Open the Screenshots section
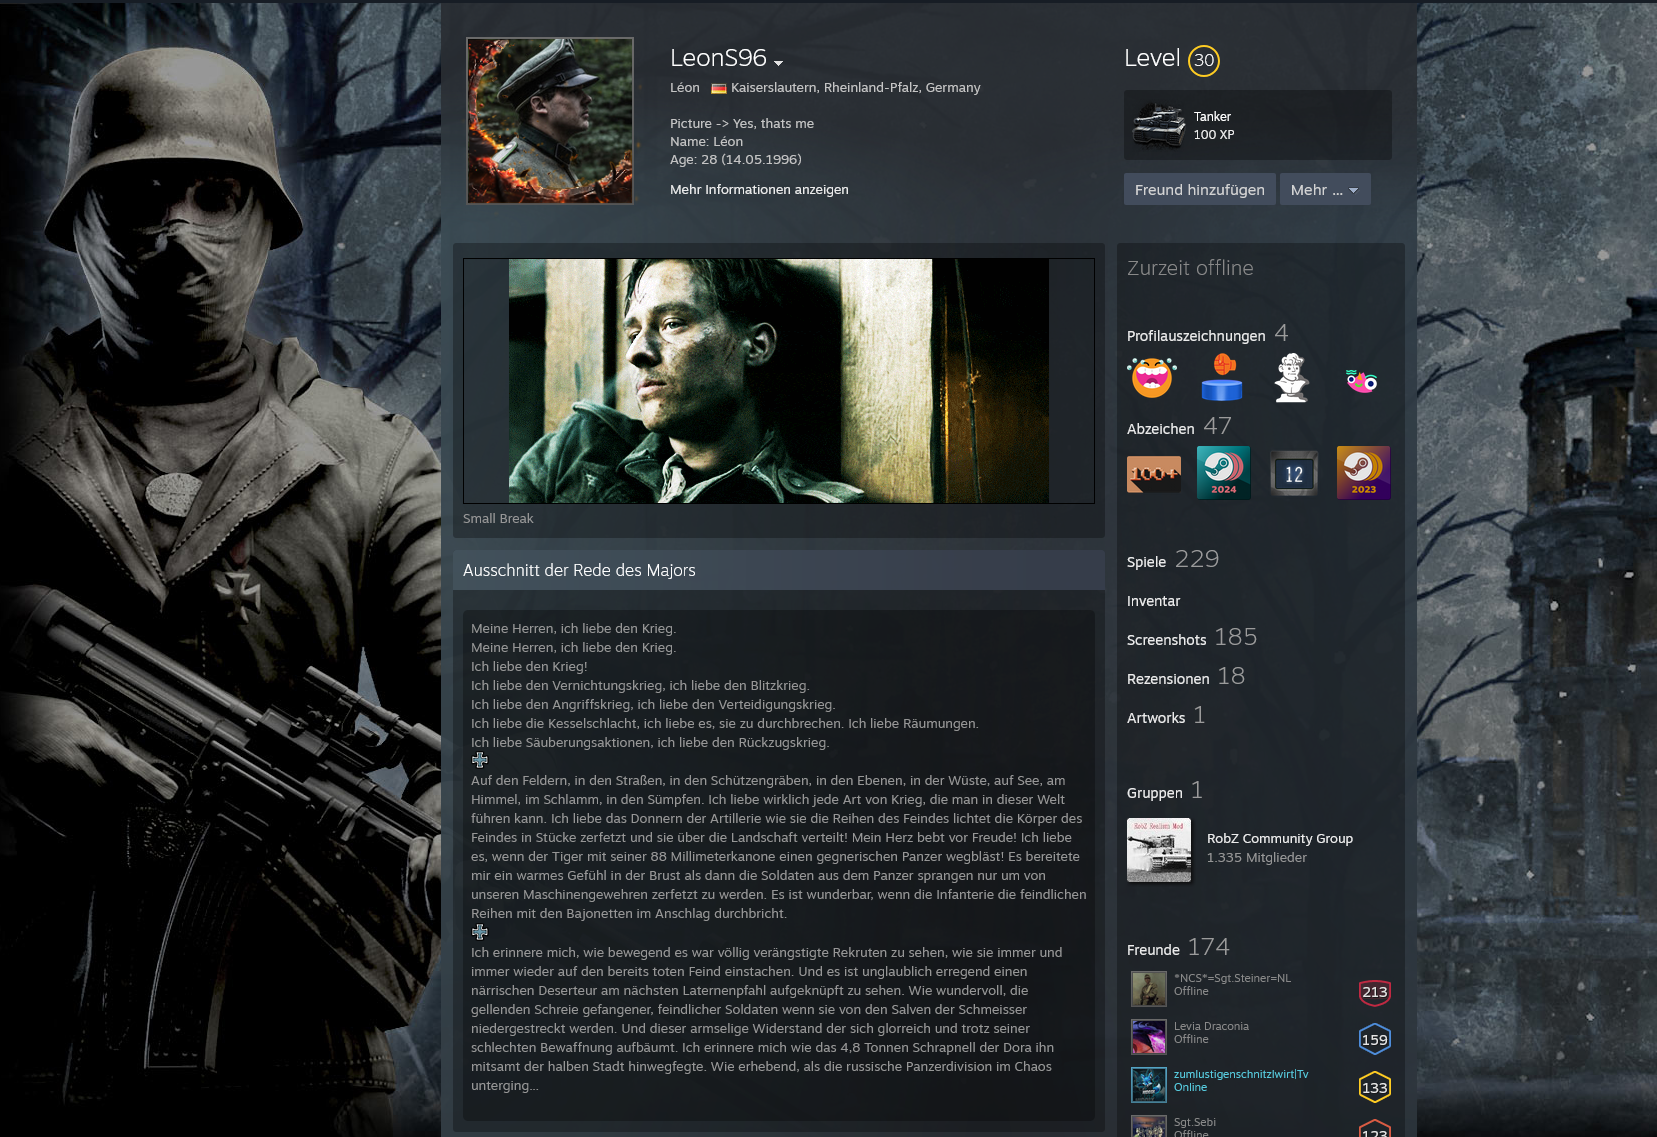 [1166, 640]
